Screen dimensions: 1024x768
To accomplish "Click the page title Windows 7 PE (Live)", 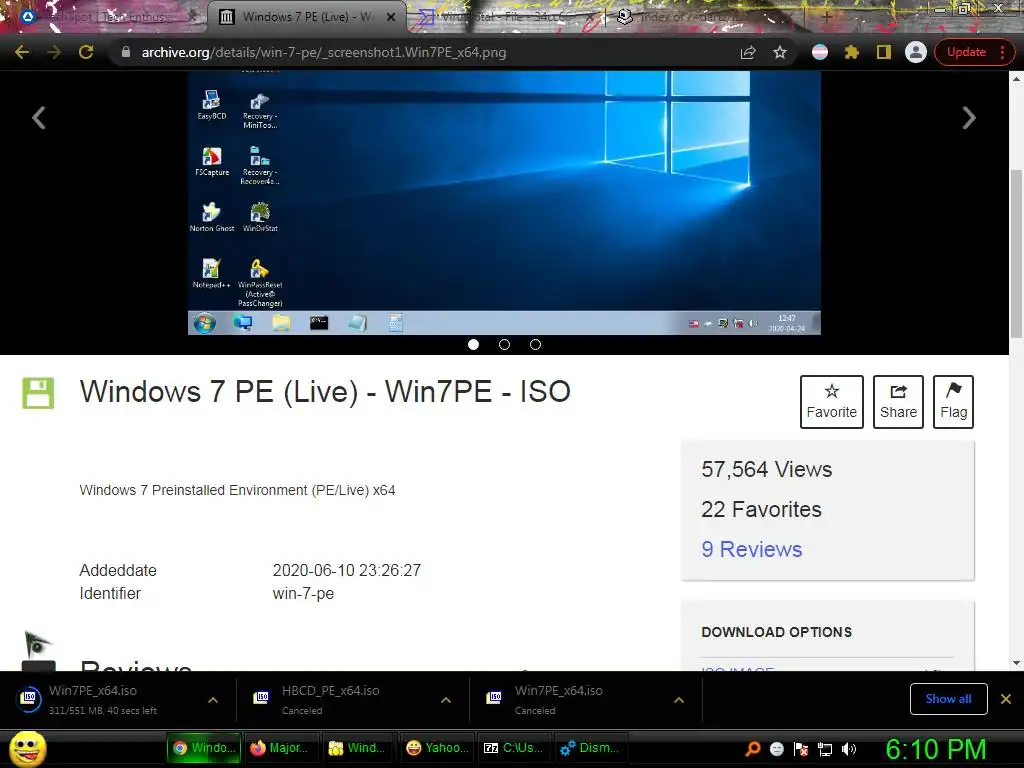I will 325,392.
